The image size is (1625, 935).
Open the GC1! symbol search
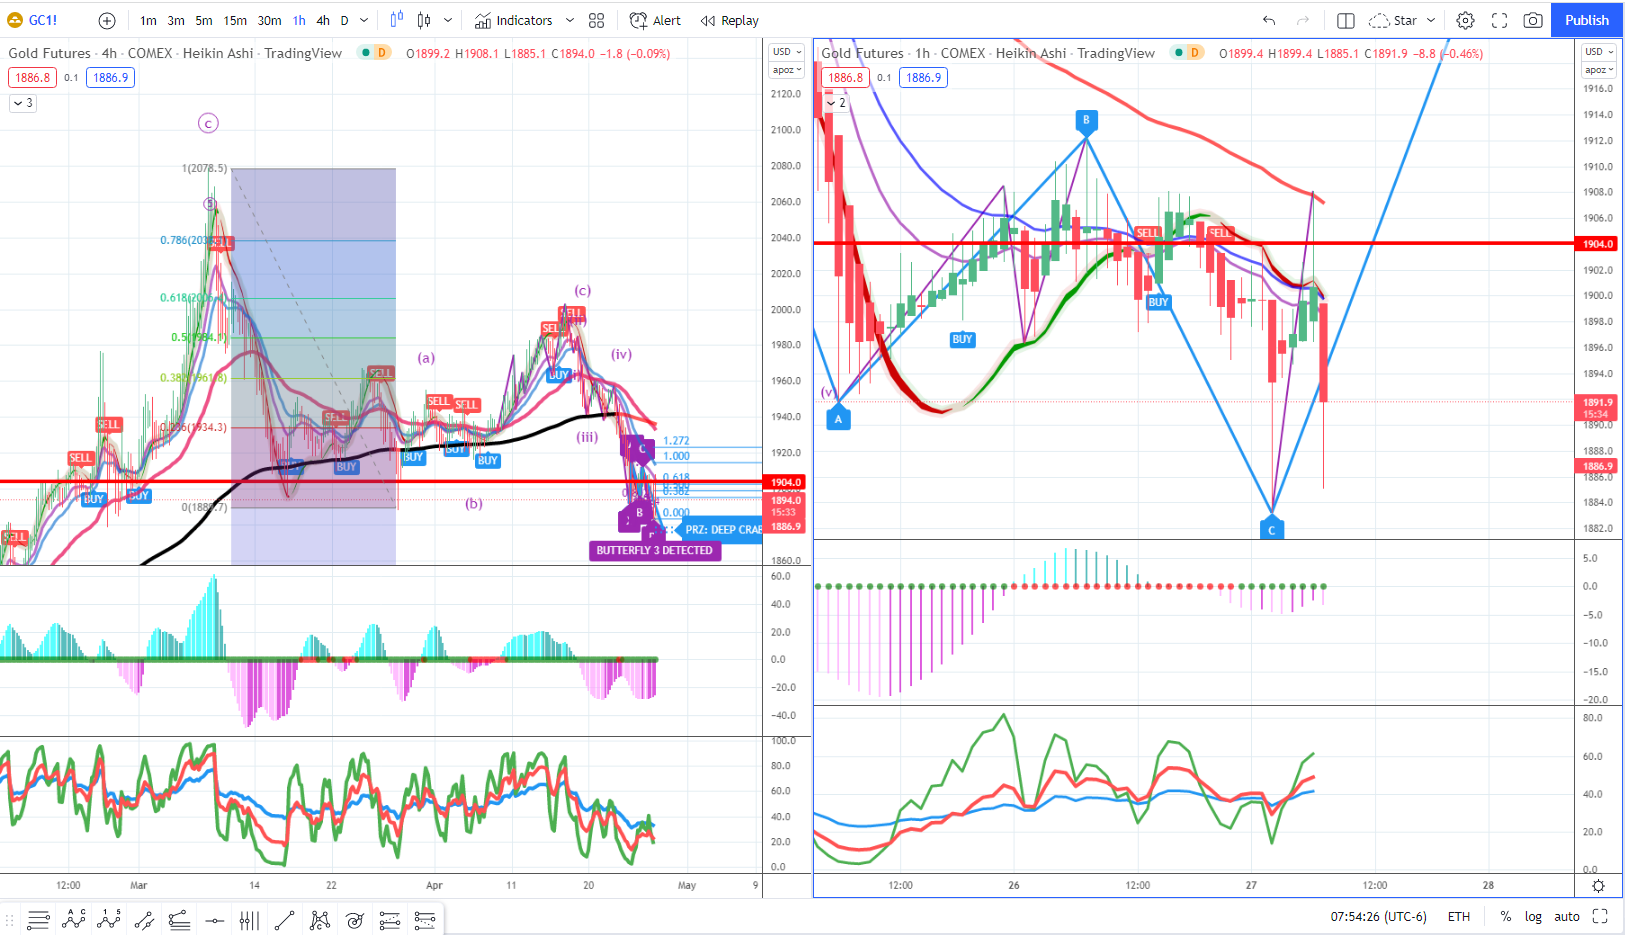[x=33, y=20]
